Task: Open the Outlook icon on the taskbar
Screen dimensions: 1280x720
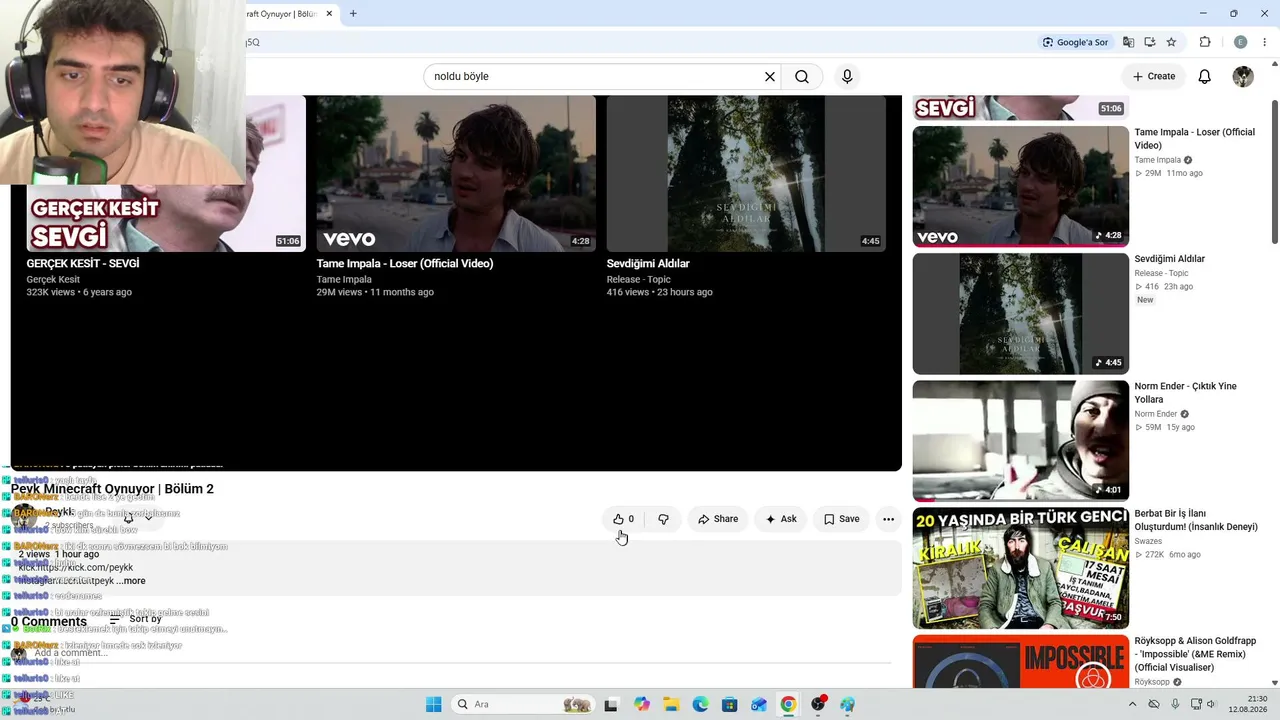Action: (759, 704)
